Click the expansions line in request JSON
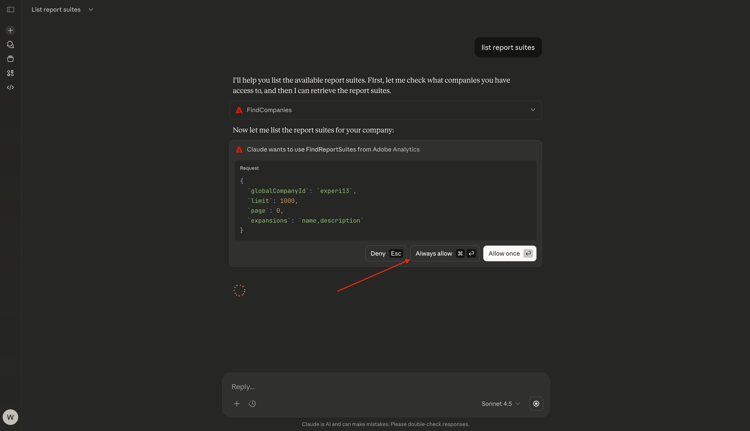750x431 pixels. 306,221
